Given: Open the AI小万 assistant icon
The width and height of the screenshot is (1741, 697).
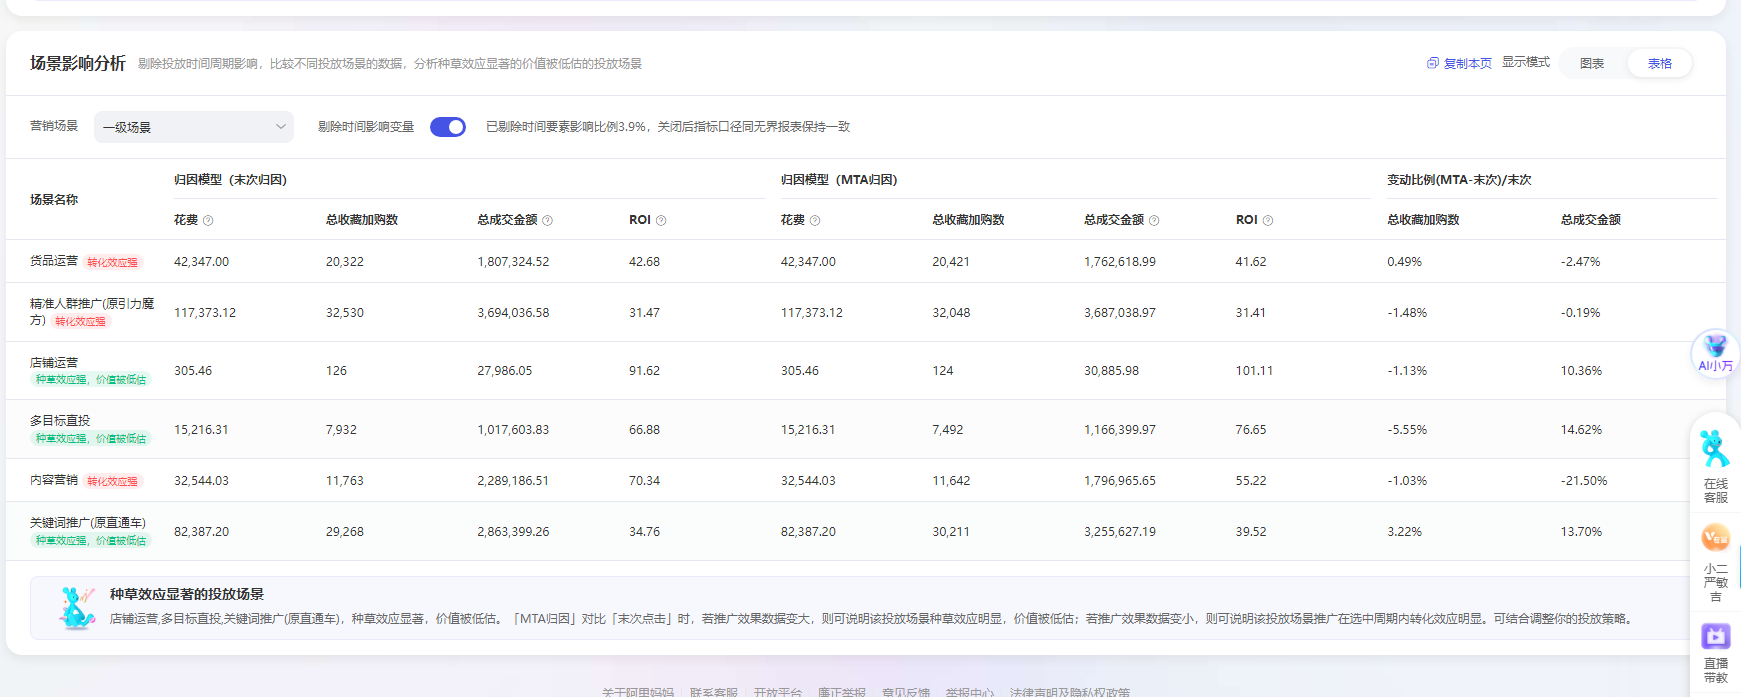Looking at the screenshot, I should tap(1715, 352).
